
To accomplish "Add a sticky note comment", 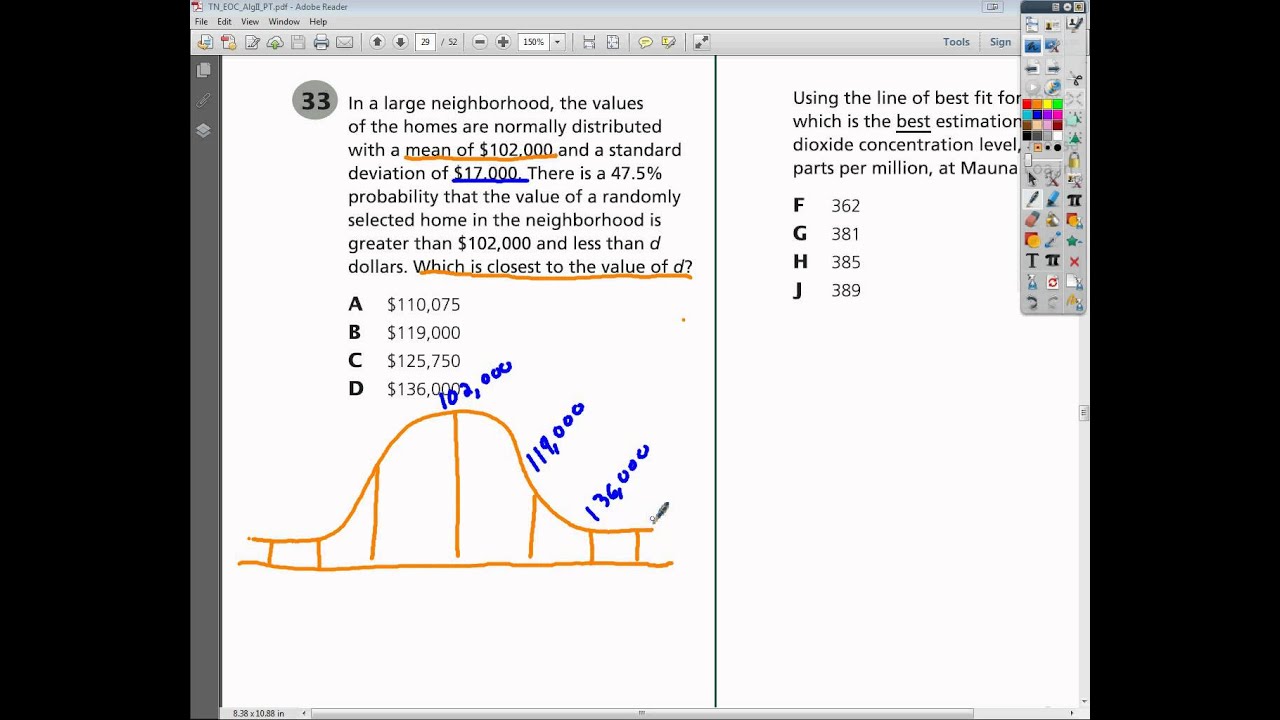I will 645,42.
